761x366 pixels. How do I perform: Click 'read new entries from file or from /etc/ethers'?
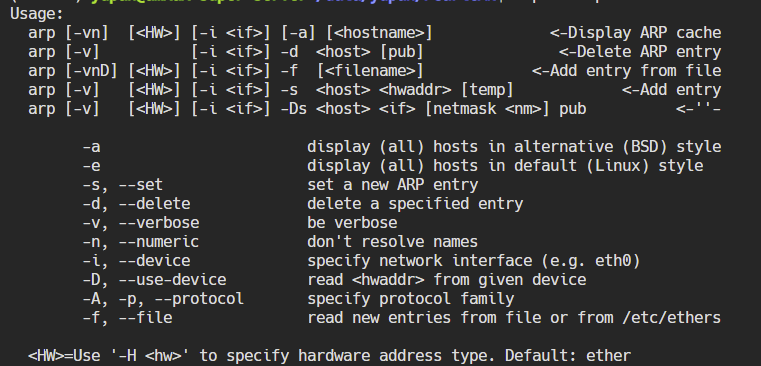tap(514, 317)
